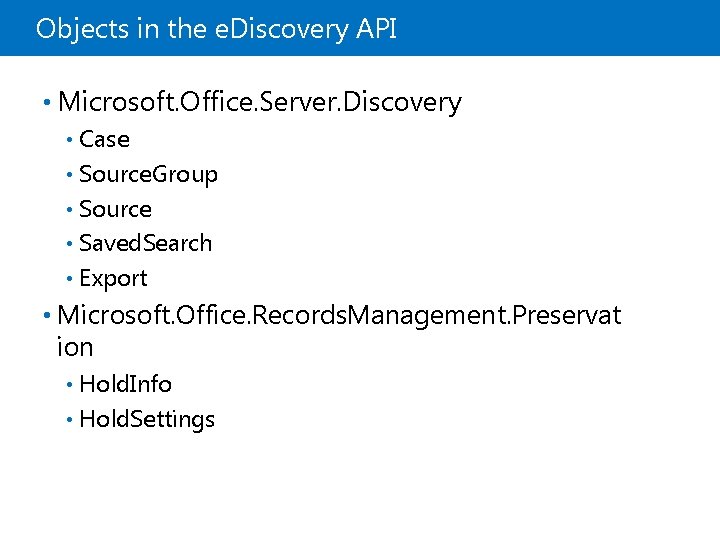Viewport: 720px width, 540px height.
Task: Click the bullet marker beside 'SourceGroup'
Action: point(69,174)
